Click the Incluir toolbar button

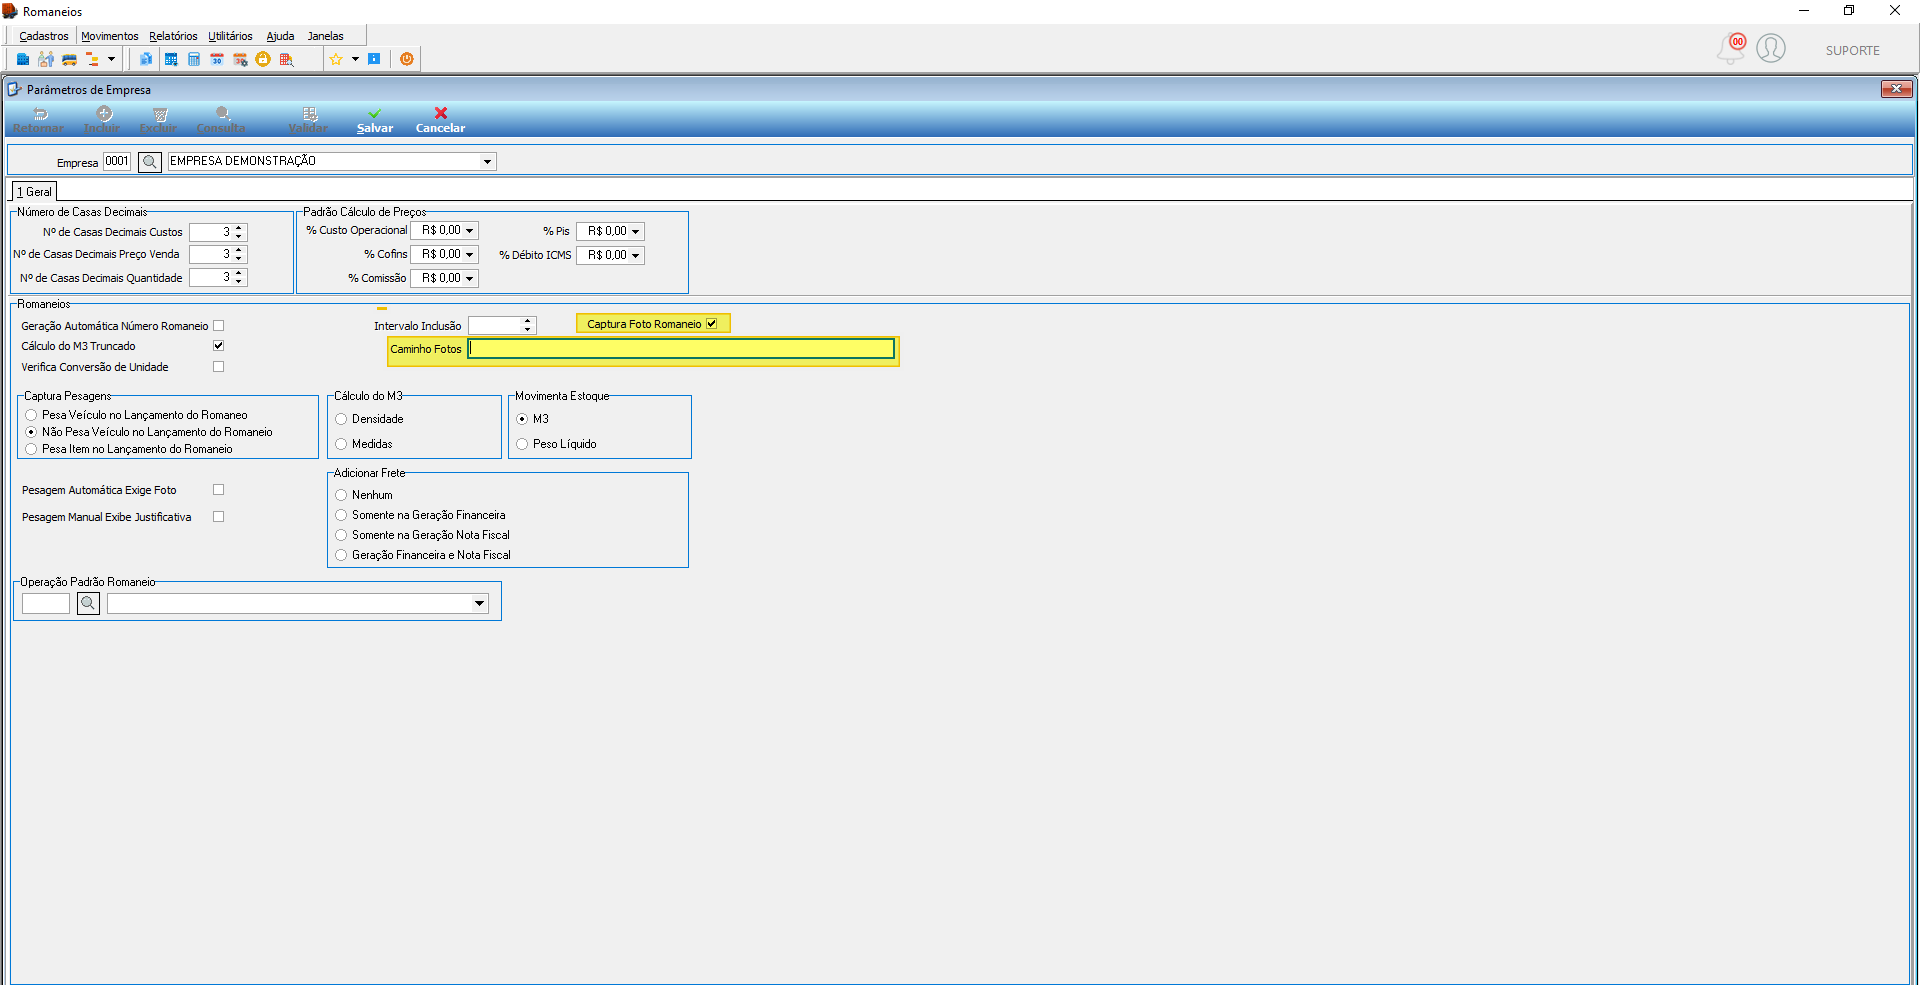click(102, 120)
